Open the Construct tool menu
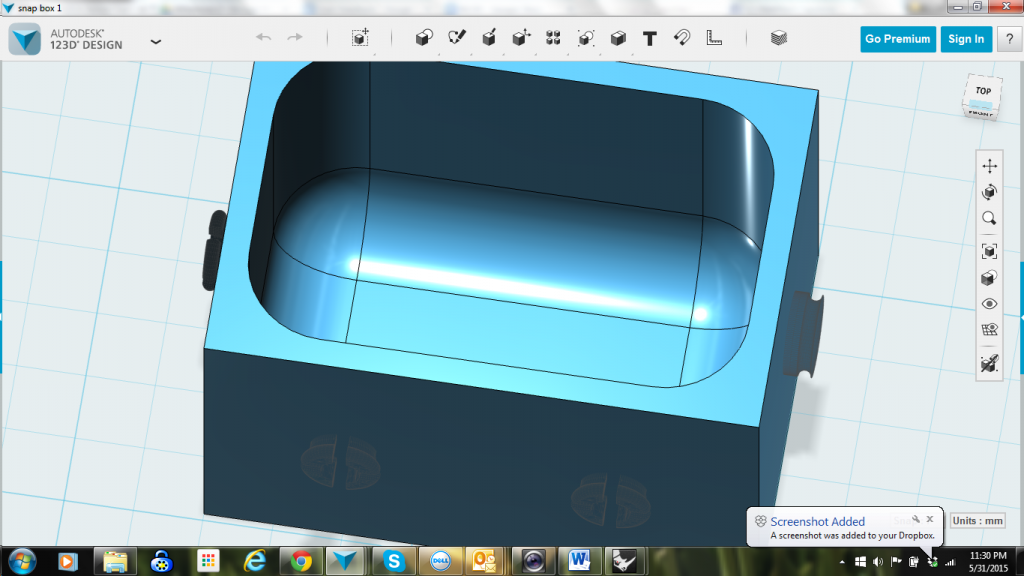This screenshot has height=576, width=1024. pyautogui.click(x=489, y=38)
